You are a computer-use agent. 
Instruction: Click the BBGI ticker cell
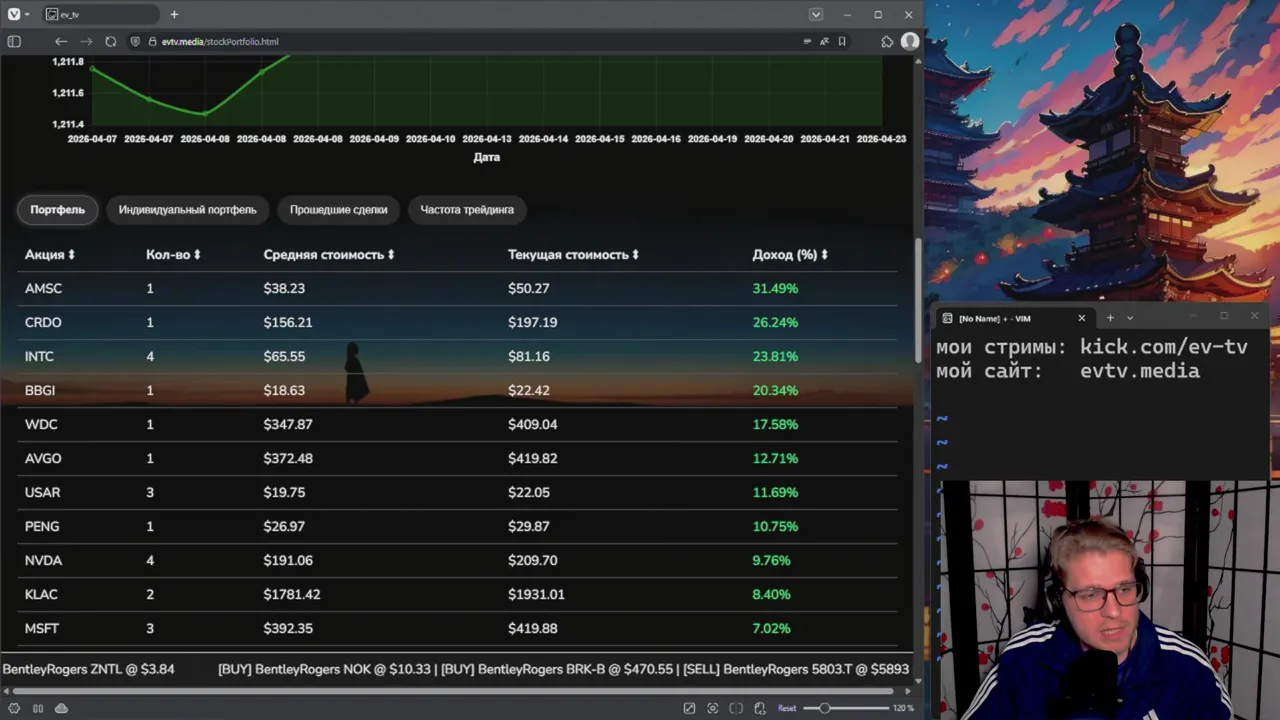coord(40,390)
